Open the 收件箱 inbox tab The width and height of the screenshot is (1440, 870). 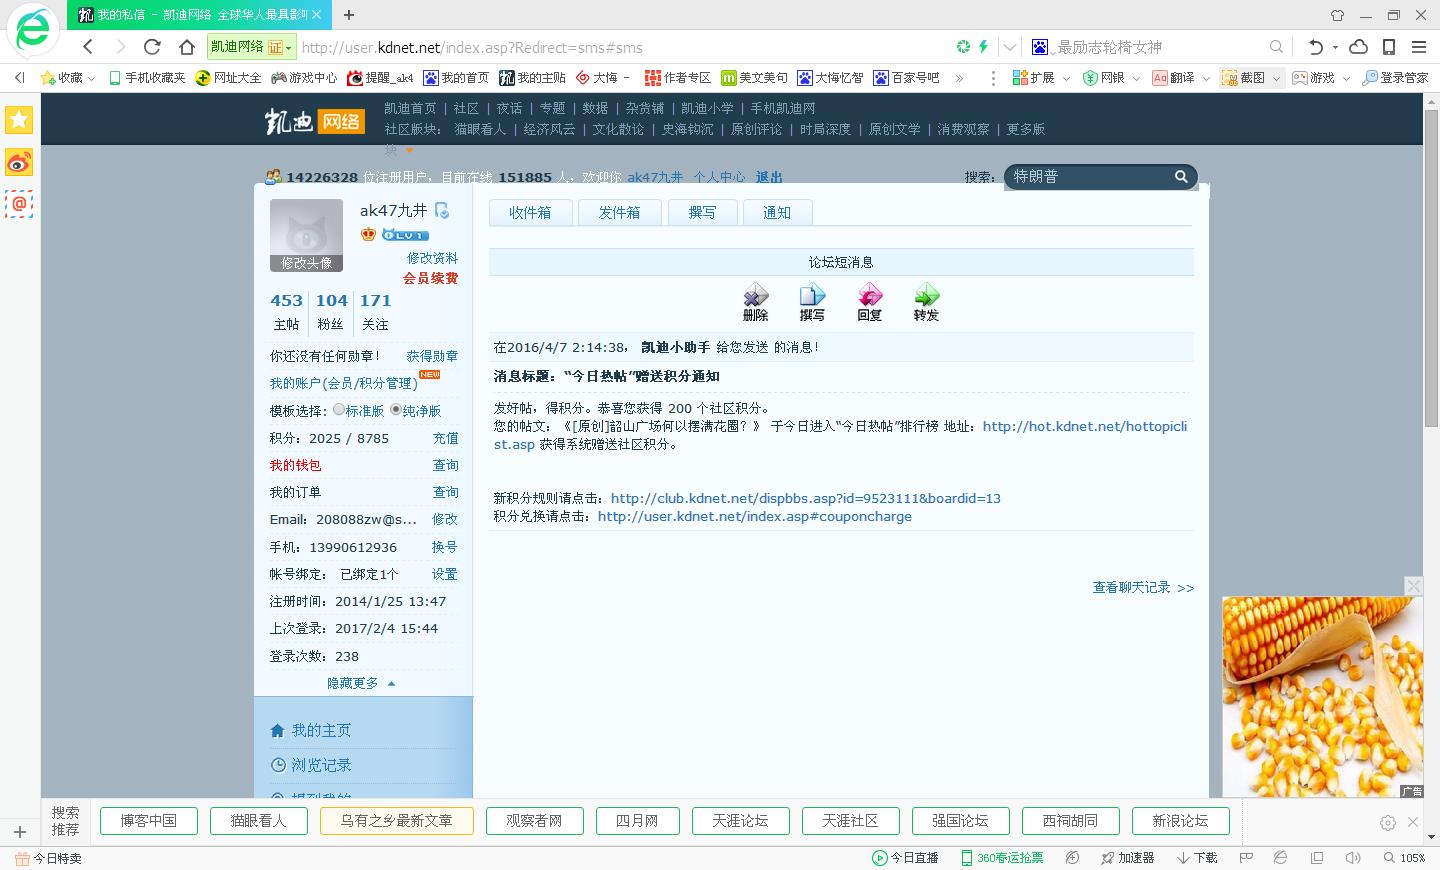(530, 212)
